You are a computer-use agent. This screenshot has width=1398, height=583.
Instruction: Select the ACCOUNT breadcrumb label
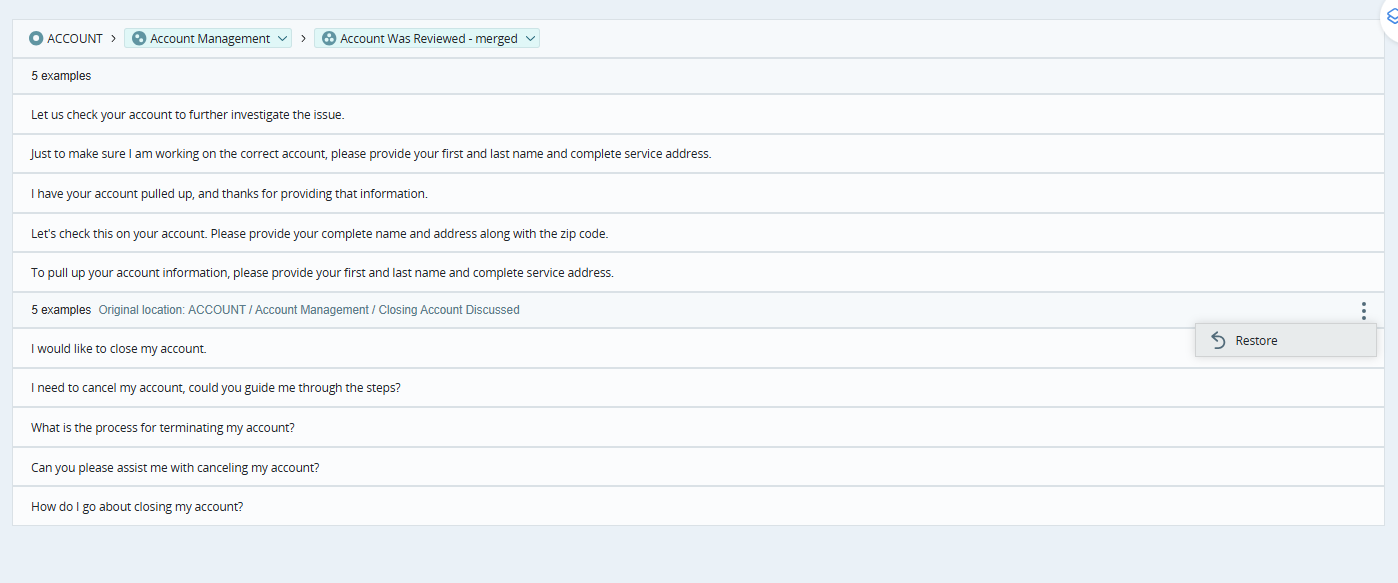(x=74, y=38)
